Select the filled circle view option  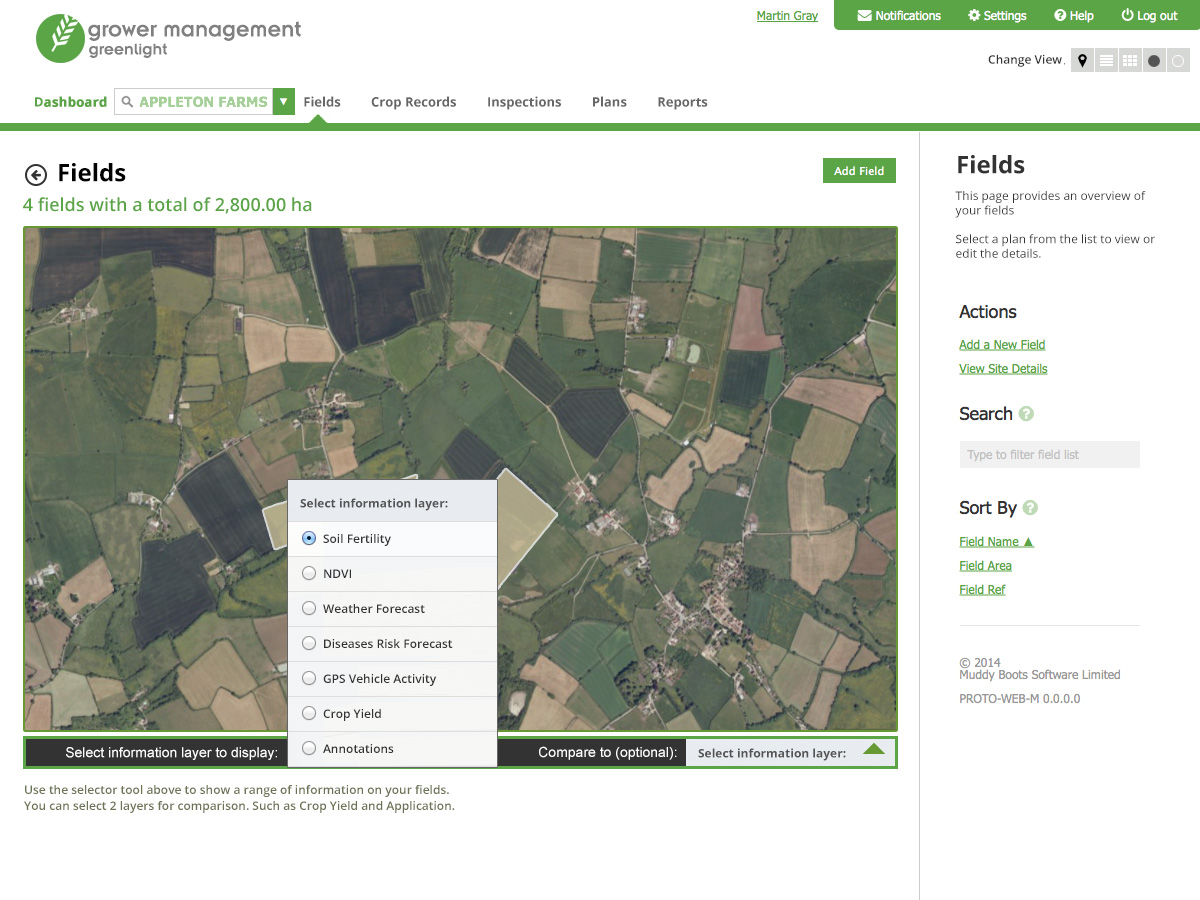click(1154, 60)
